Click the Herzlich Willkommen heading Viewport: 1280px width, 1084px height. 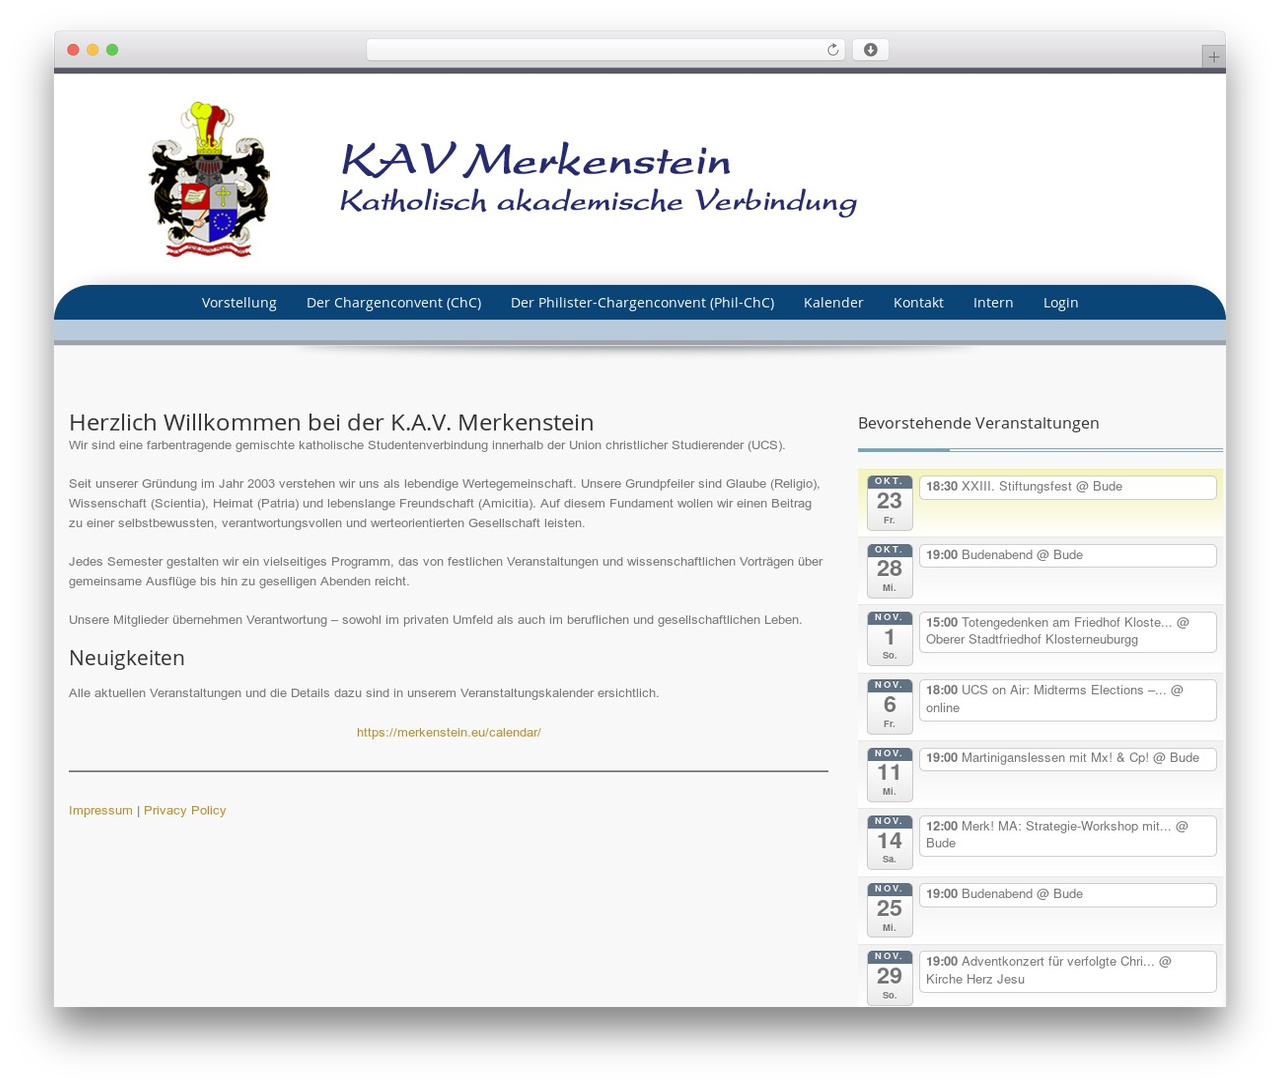coord(331,422)
